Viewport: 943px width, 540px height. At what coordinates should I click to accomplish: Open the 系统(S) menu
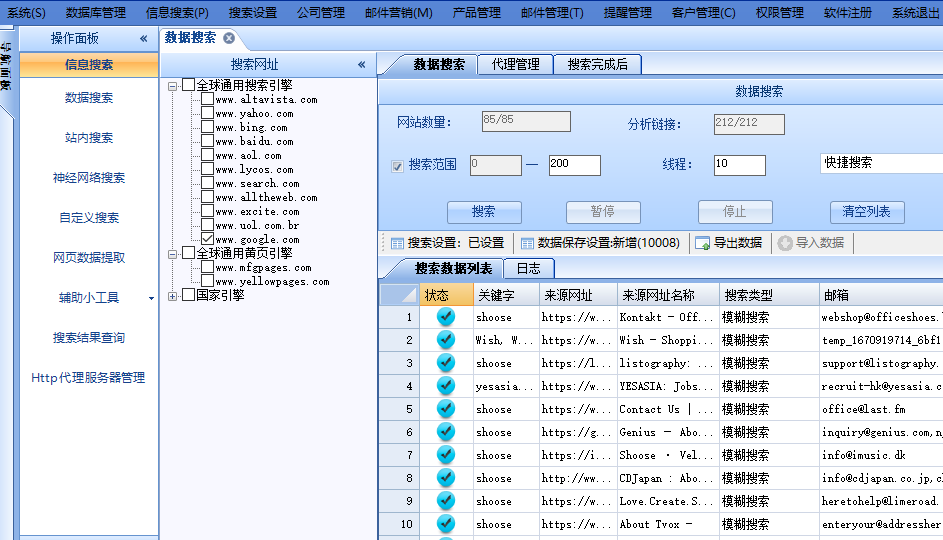(x=26, y=13)
